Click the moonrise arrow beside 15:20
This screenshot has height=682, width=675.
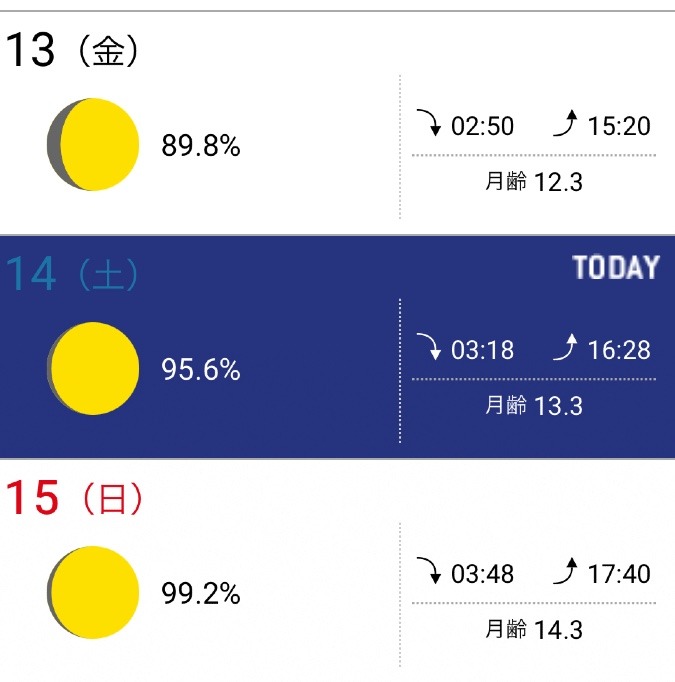tap(565, 123)
